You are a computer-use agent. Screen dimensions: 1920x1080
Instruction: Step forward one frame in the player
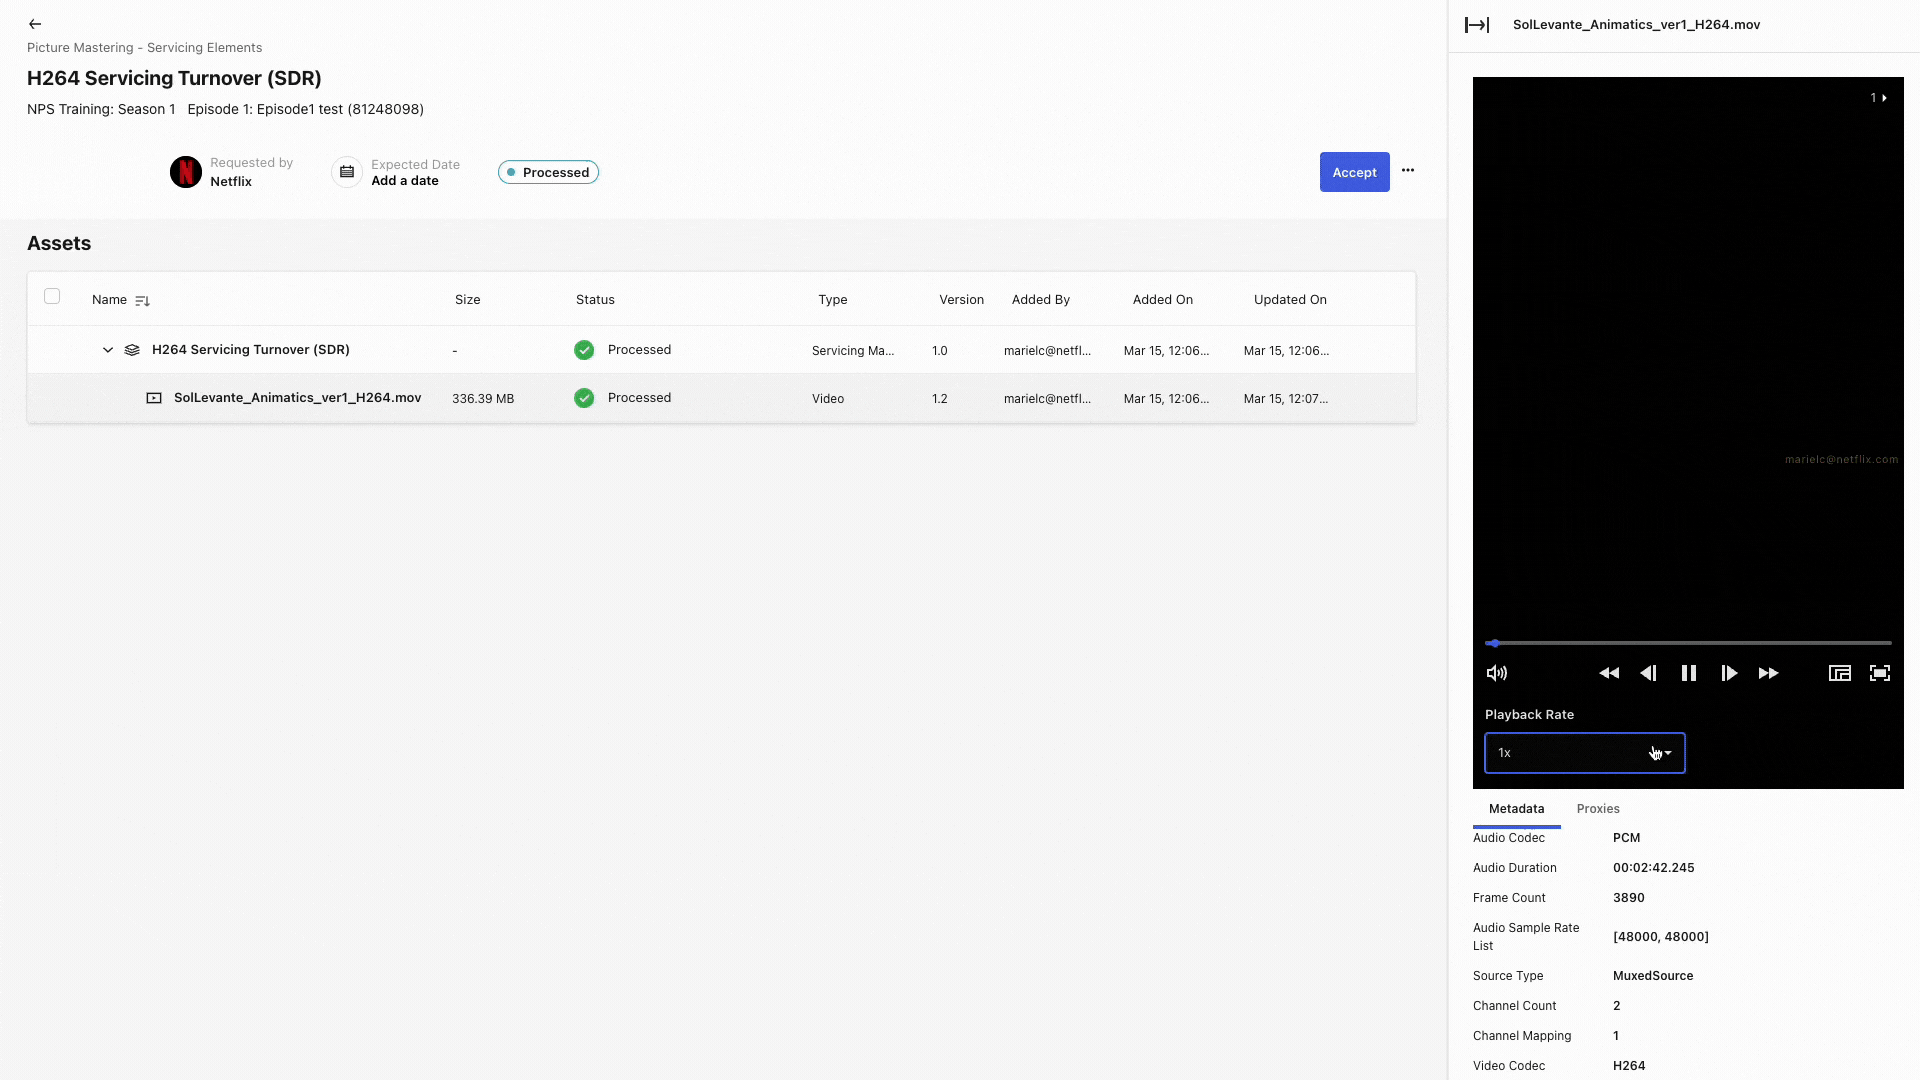coord(1729,673)
